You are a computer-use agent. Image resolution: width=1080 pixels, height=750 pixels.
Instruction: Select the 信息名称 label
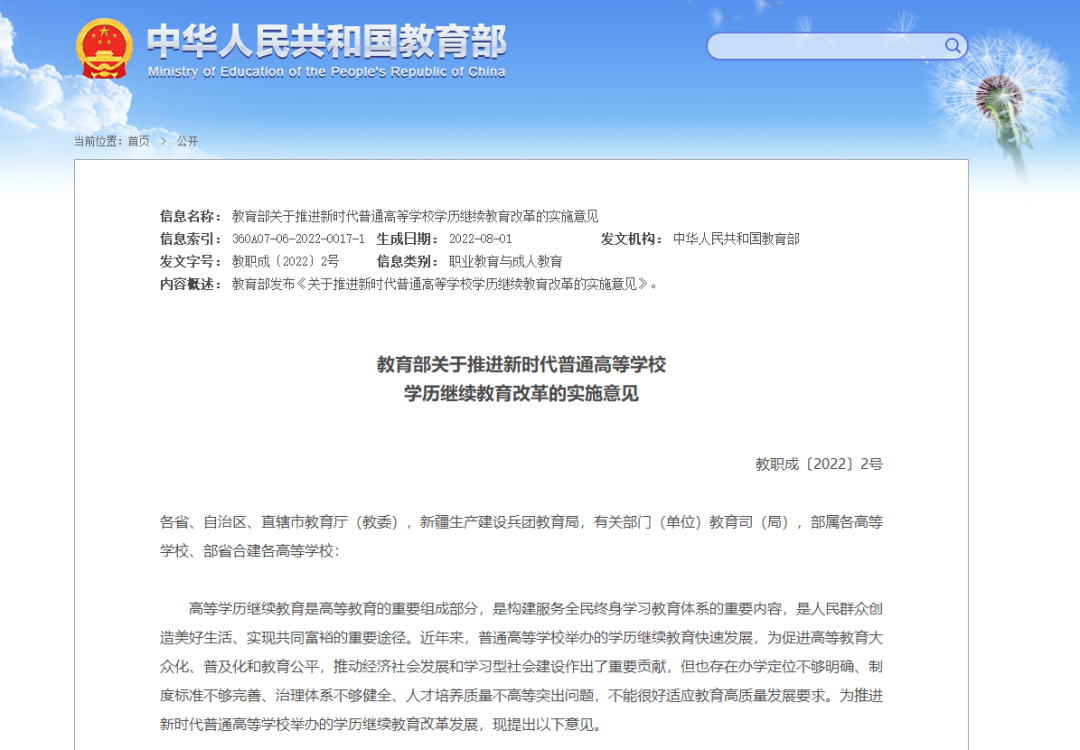point(190,216)
